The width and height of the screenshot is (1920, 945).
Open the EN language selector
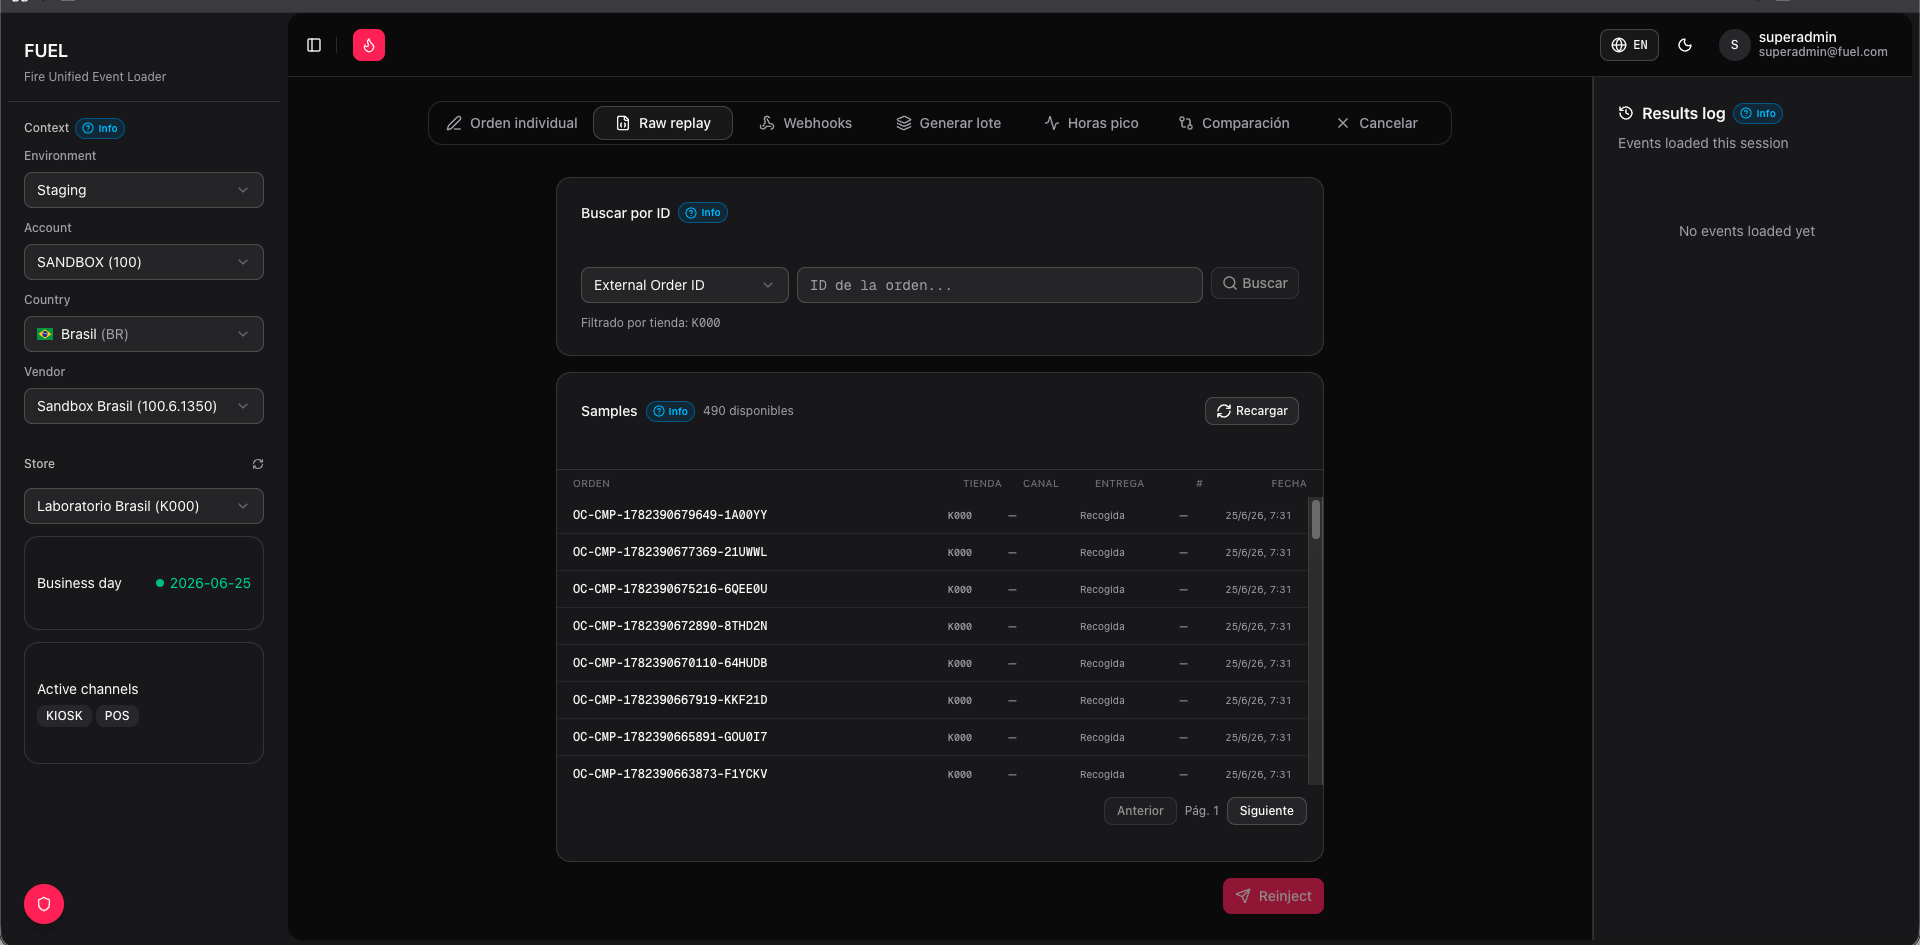pyautogui.click(x=1629, y=45)
